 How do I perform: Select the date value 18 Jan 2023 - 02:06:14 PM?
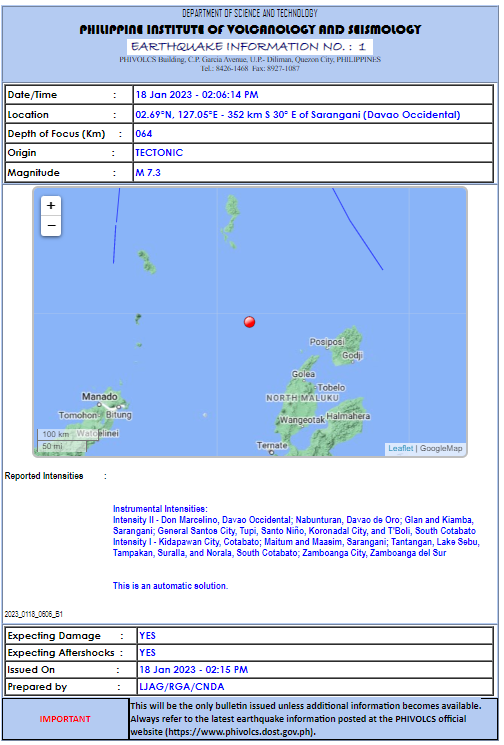(x=197, y=95)
